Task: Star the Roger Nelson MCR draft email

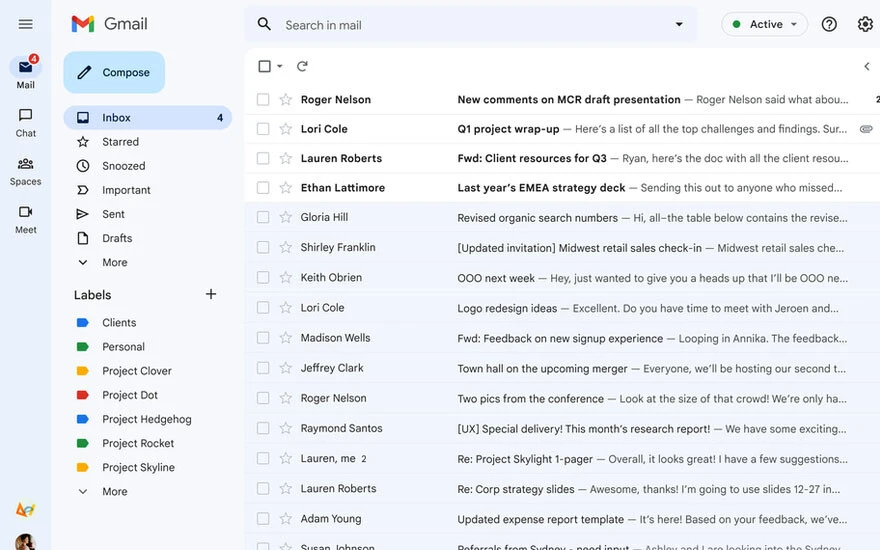Action: pyautogui.click(x=286, y=99)
